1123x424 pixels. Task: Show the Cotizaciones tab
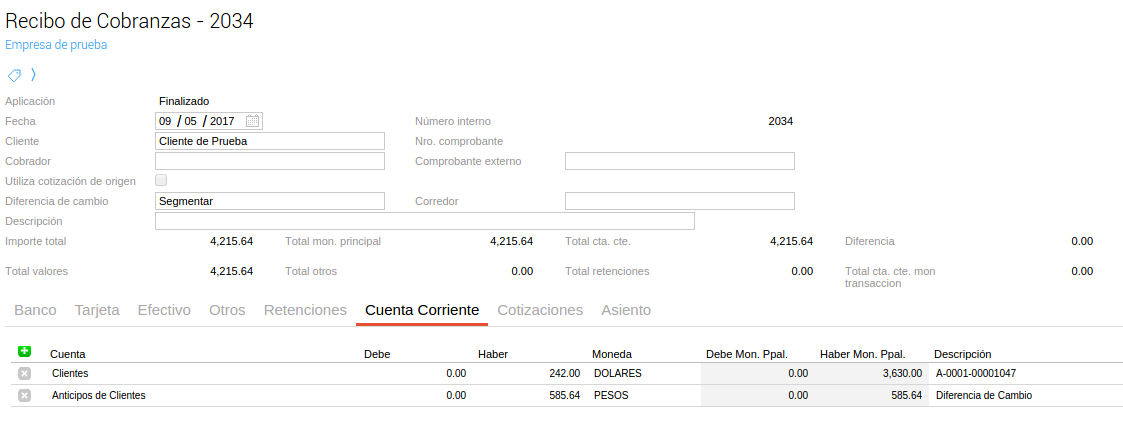[x=540, y=310]
